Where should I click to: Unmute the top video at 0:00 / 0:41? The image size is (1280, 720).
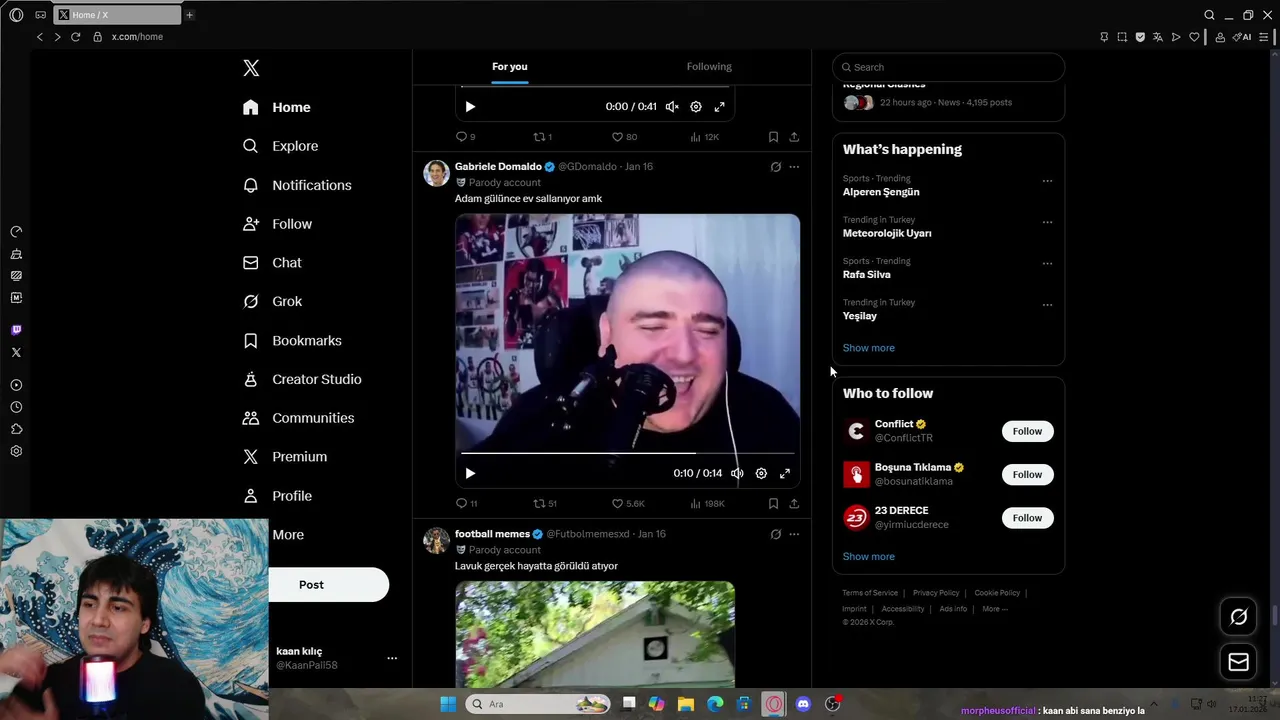coord(672,107)
